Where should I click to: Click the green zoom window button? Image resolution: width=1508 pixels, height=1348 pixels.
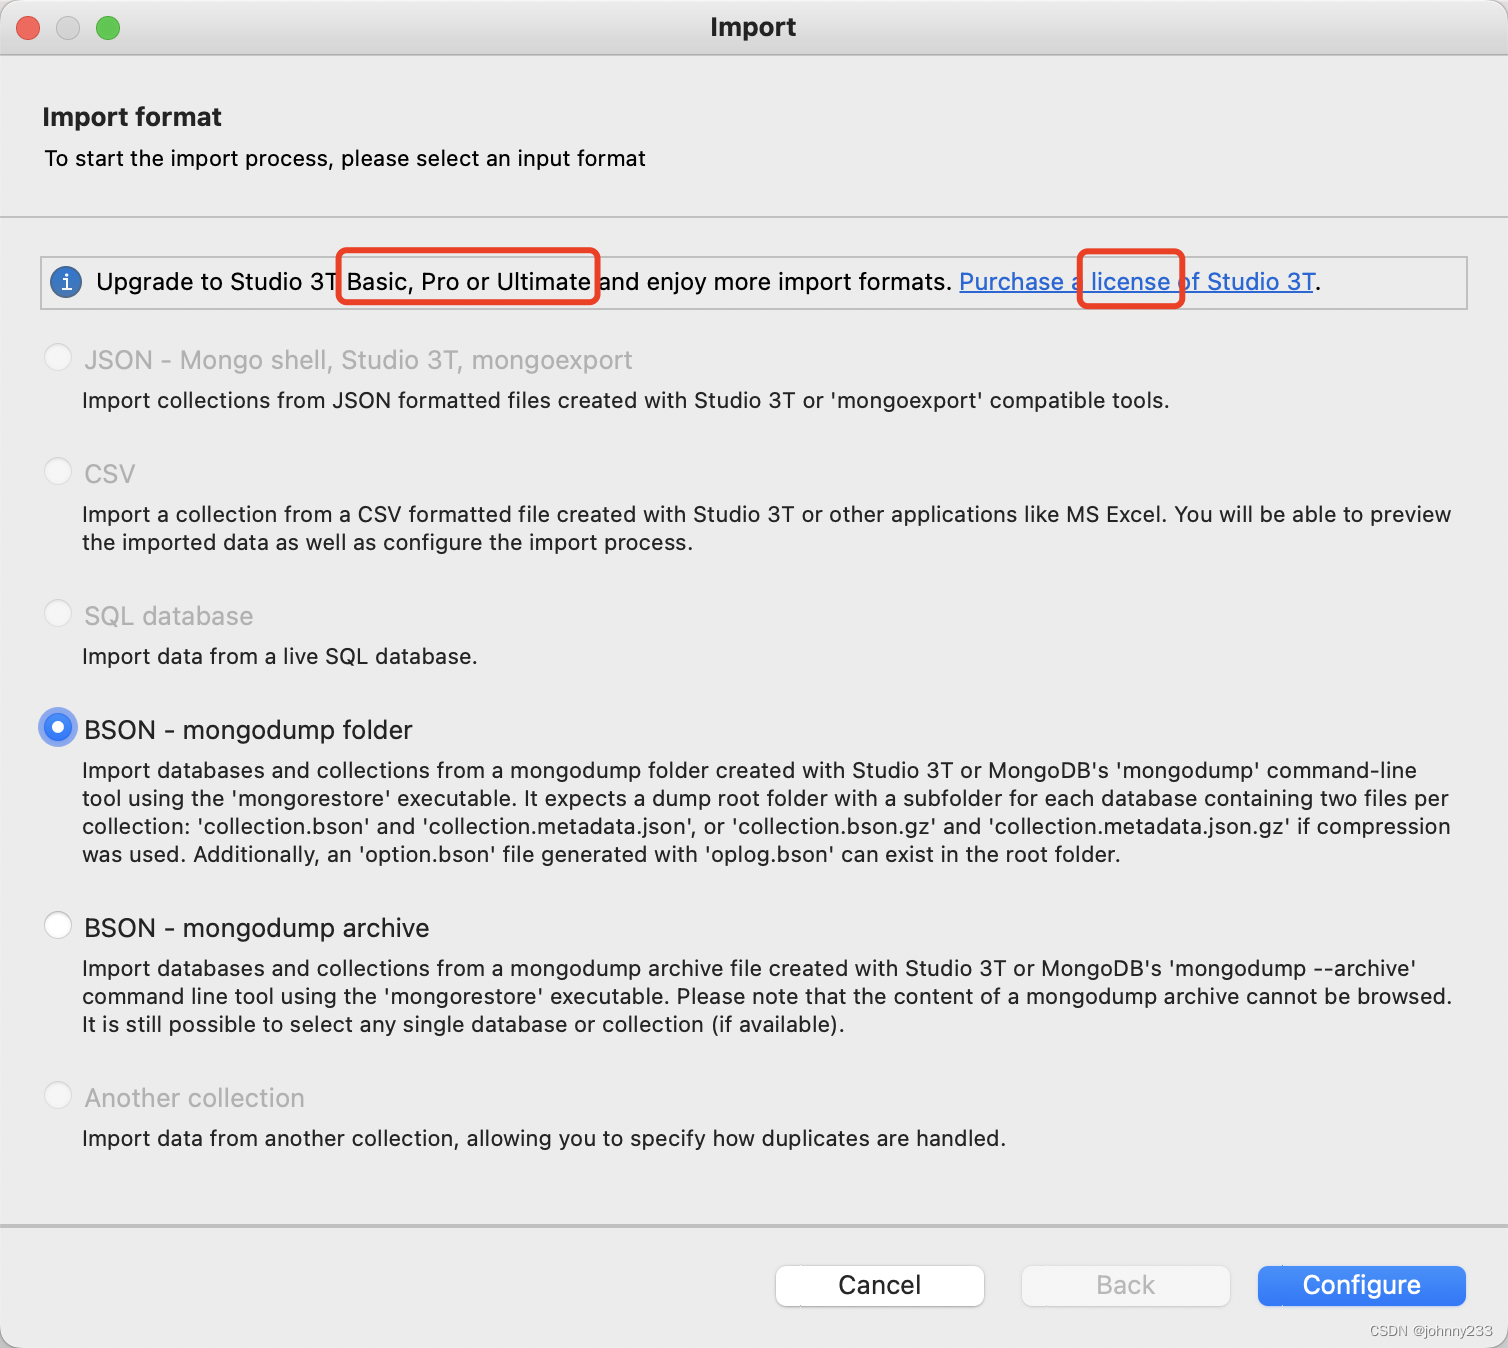click(x=108, y=28)
